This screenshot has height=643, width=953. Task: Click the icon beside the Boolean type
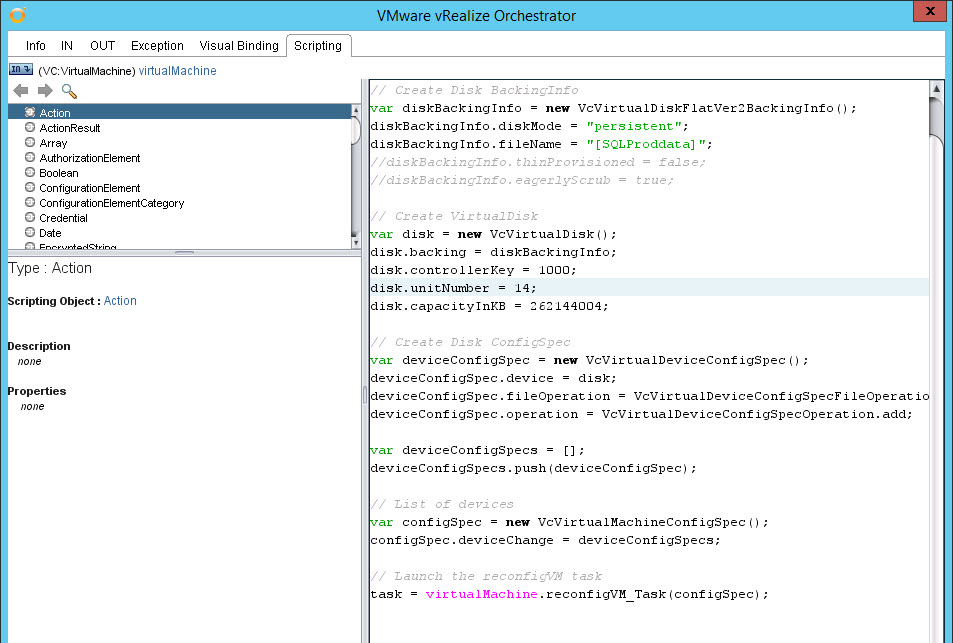pos(30,173)
